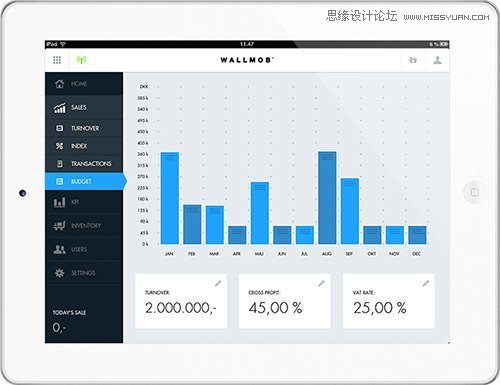500x385 pixels.
Task: Select the APR bar in chart
Action: coord(237,235)
